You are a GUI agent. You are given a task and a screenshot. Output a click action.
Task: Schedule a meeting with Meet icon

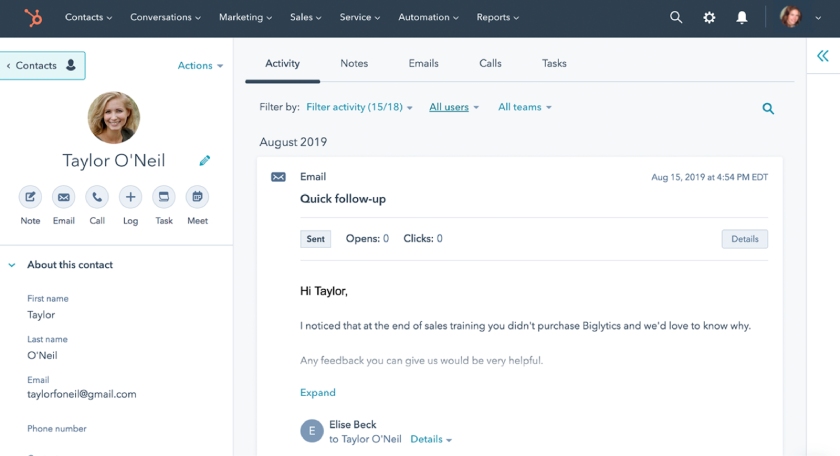coord(197,197)
